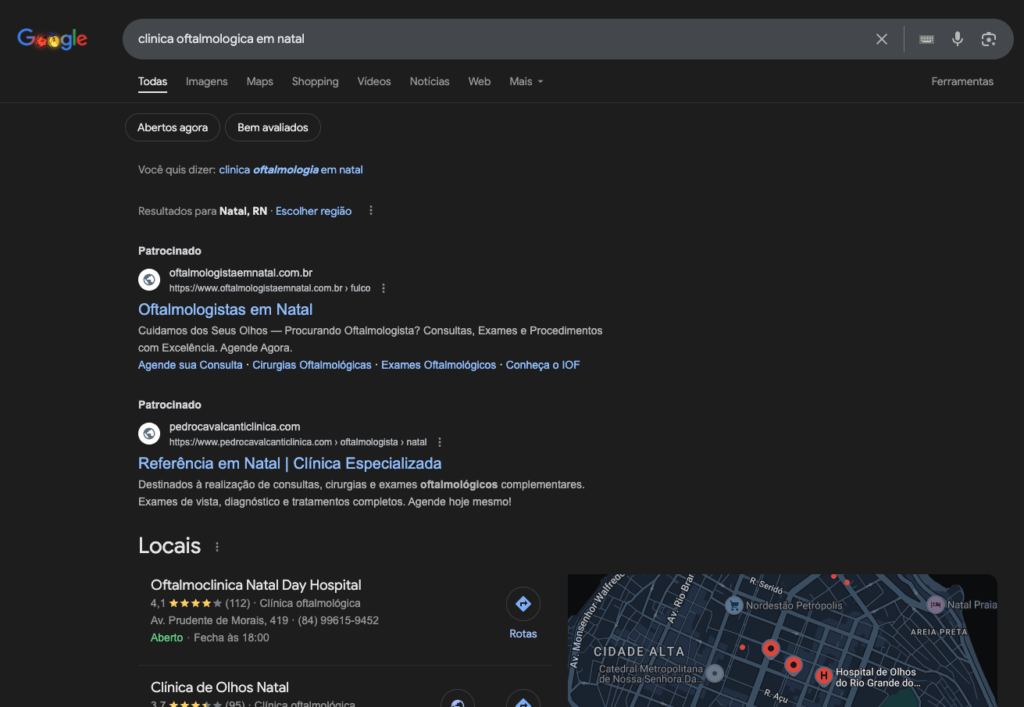Click the oftalmologistaemnatal.com.br site favicon
Viewport: 1024px width, 707px height.
click(149, 279)
